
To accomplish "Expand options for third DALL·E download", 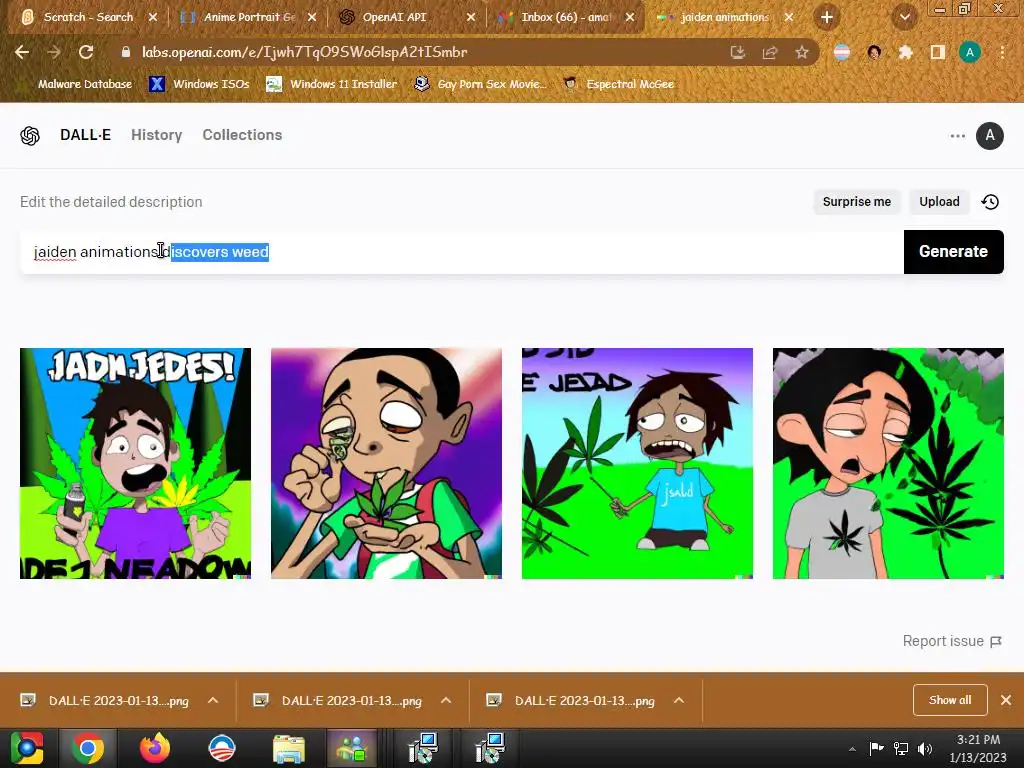I will [x=679, y=700].
